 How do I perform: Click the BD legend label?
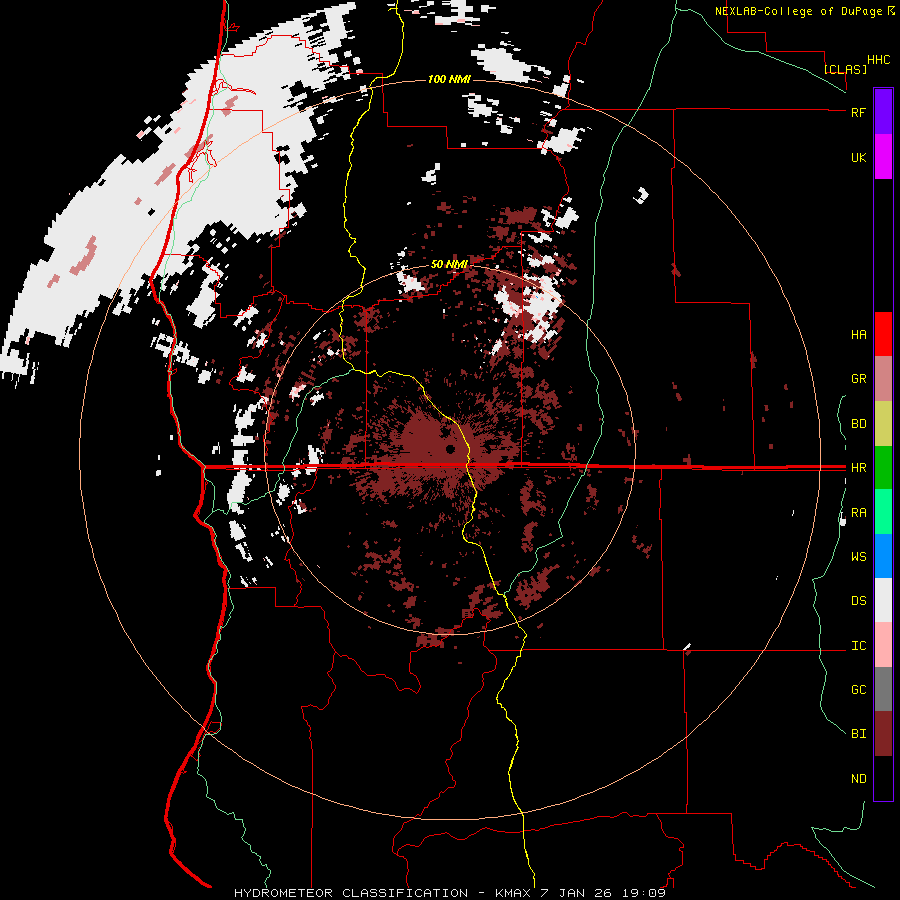858,424
